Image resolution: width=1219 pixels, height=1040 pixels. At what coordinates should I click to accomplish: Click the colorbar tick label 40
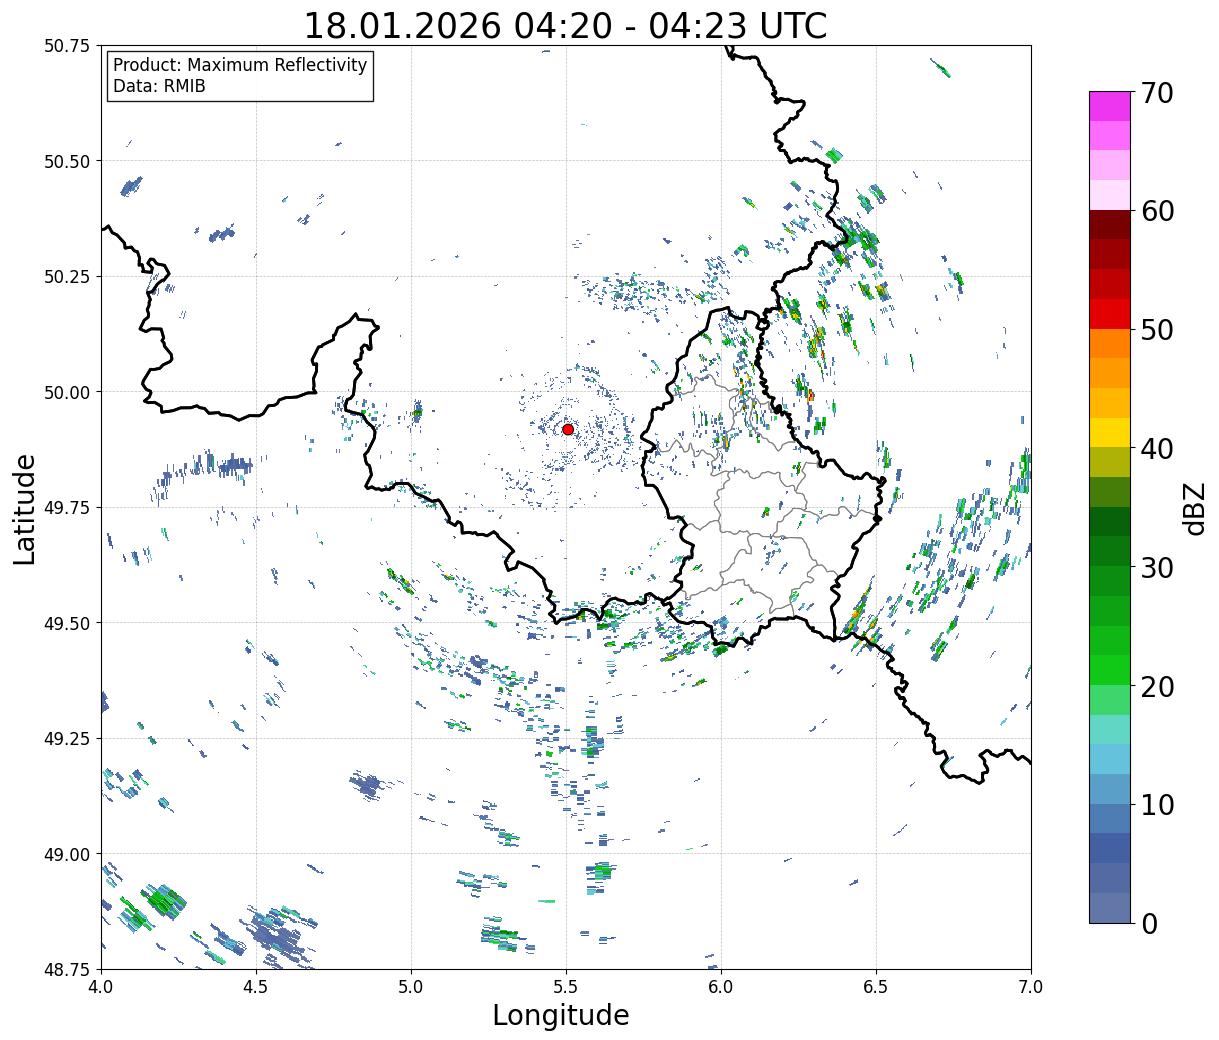[1157, 449]
